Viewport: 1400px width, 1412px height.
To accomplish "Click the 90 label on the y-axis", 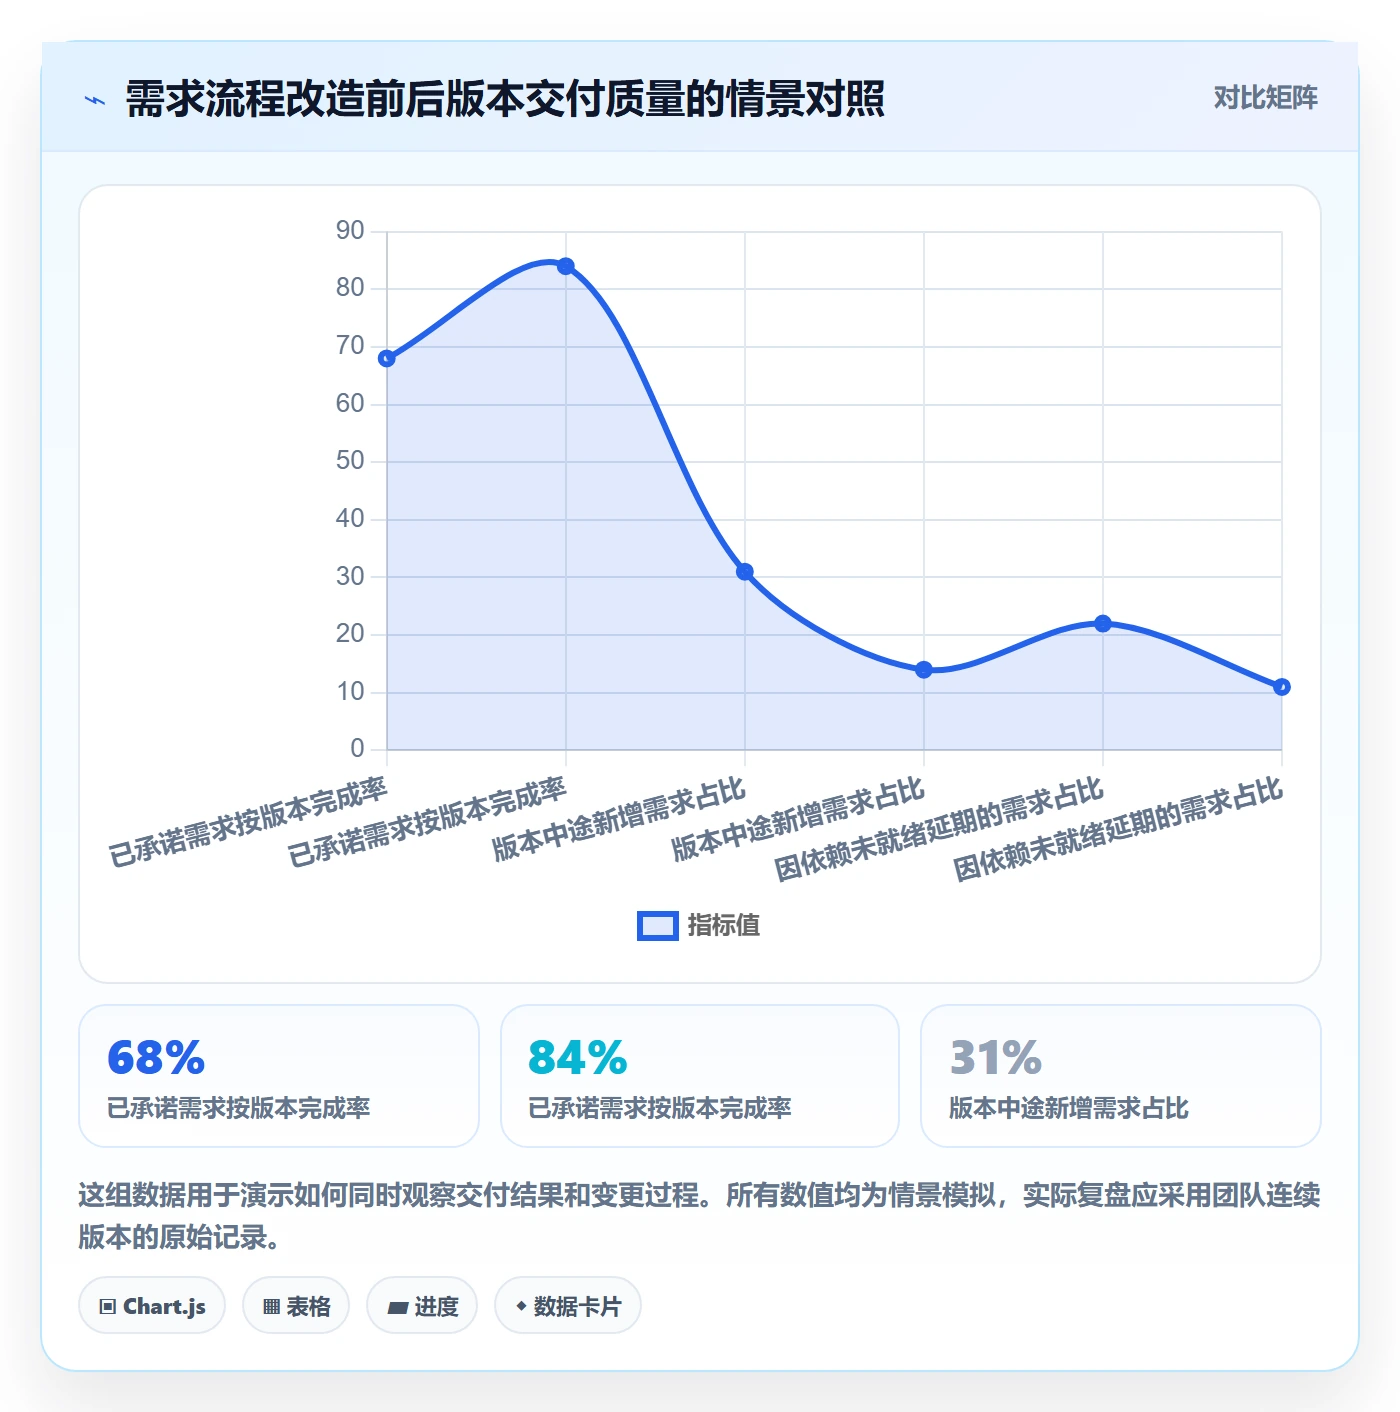I will [350, 230].
